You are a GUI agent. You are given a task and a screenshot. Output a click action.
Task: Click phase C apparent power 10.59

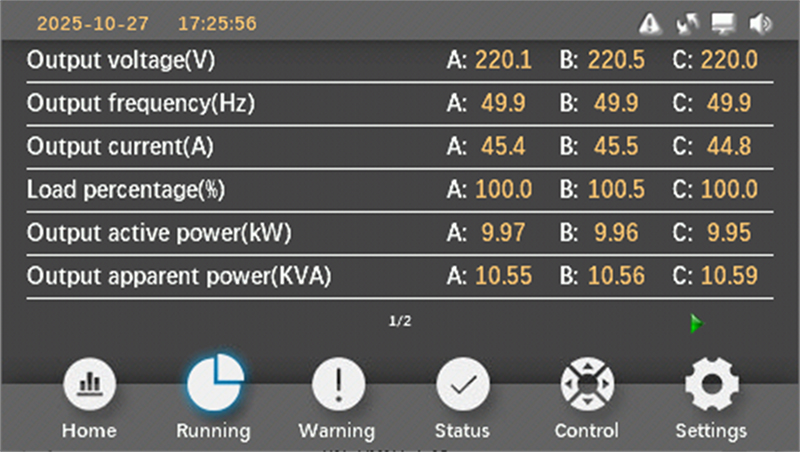(x=729, y=276)
